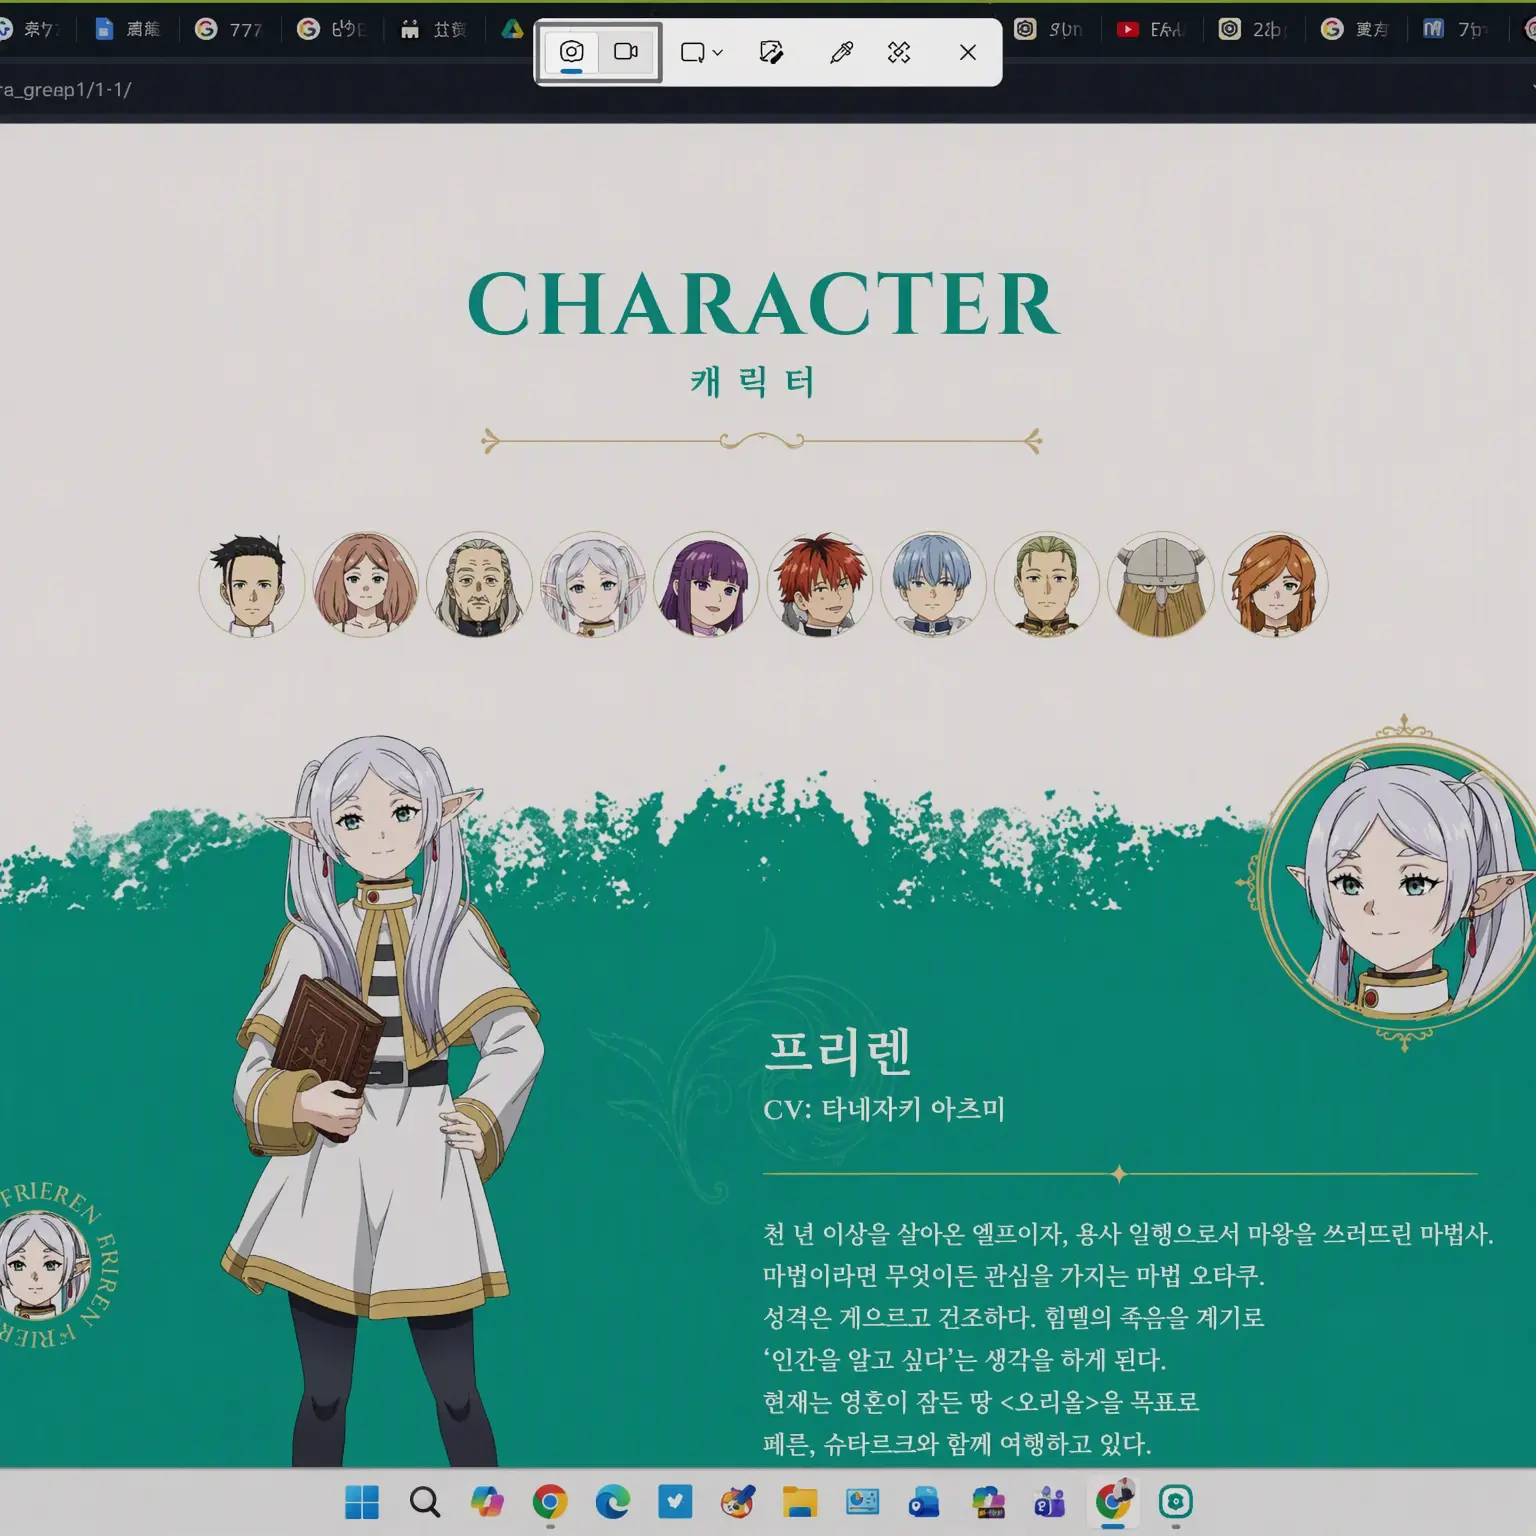The width and height of the screenshot is (1536, 1536).
Task: Click the CHARACTER heading text
Action: 763,303
